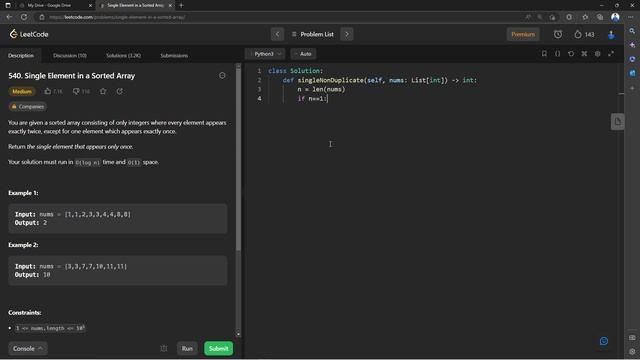Image resolution: width=640 pixels, height=360 pixels.
Task: Open a new browser tab with plus
Action: (181, 5)
